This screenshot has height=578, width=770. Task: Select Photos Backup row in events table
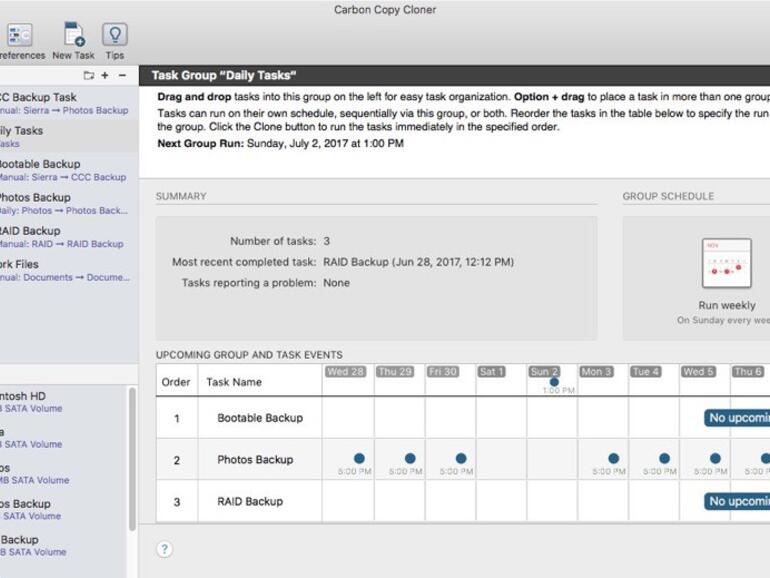pos(463,460)
